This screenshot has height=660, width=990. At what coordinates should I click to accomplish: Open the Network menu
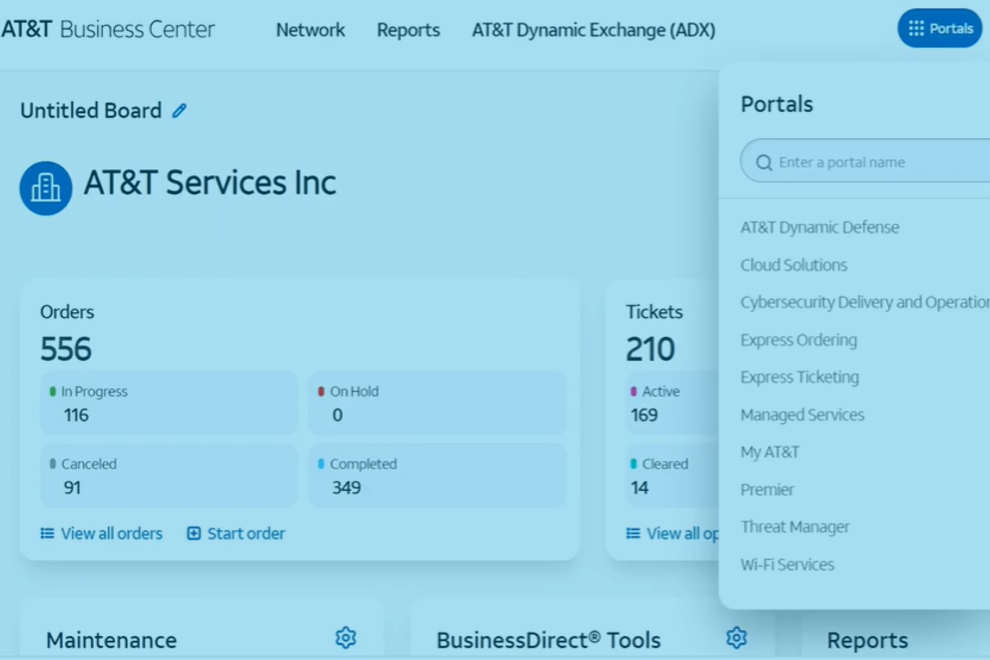coord(310,30)
